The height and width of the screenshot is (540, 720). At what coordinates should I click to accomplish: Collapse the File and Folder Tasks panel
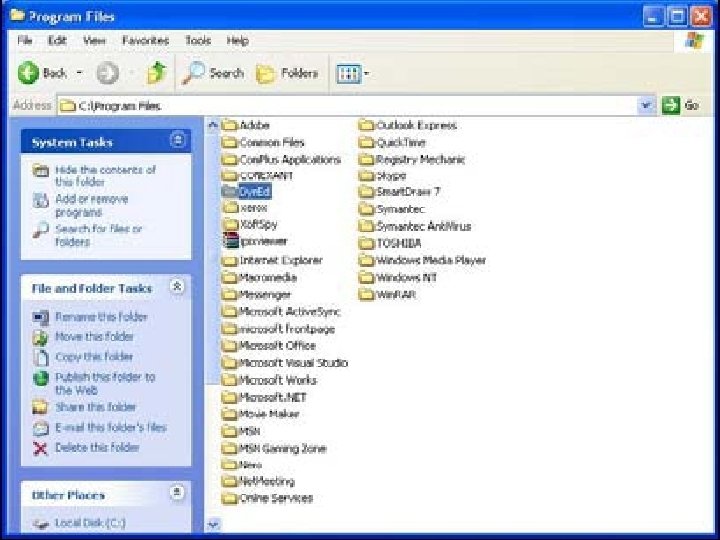(x=177, y=286)
